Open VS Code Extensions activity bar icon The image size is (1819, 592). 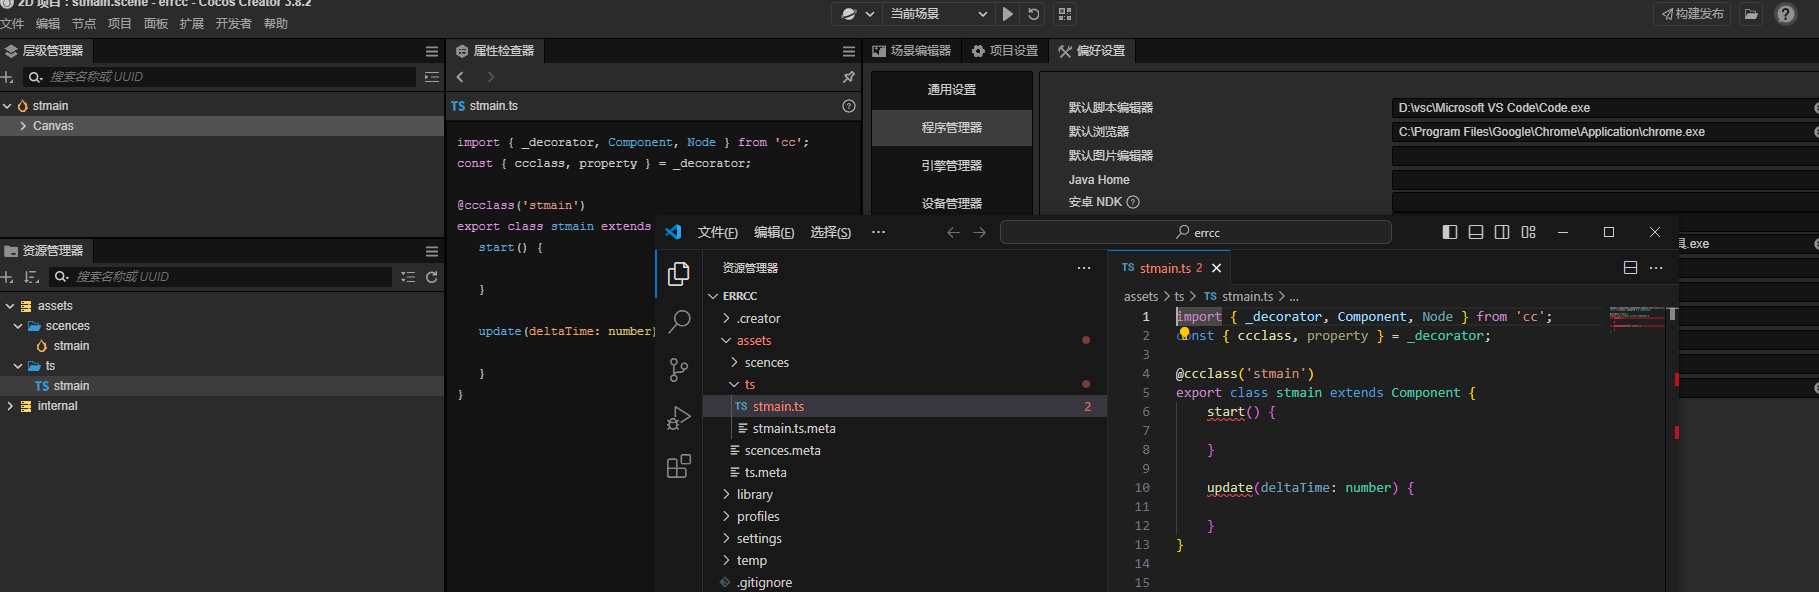pos(679,466)
